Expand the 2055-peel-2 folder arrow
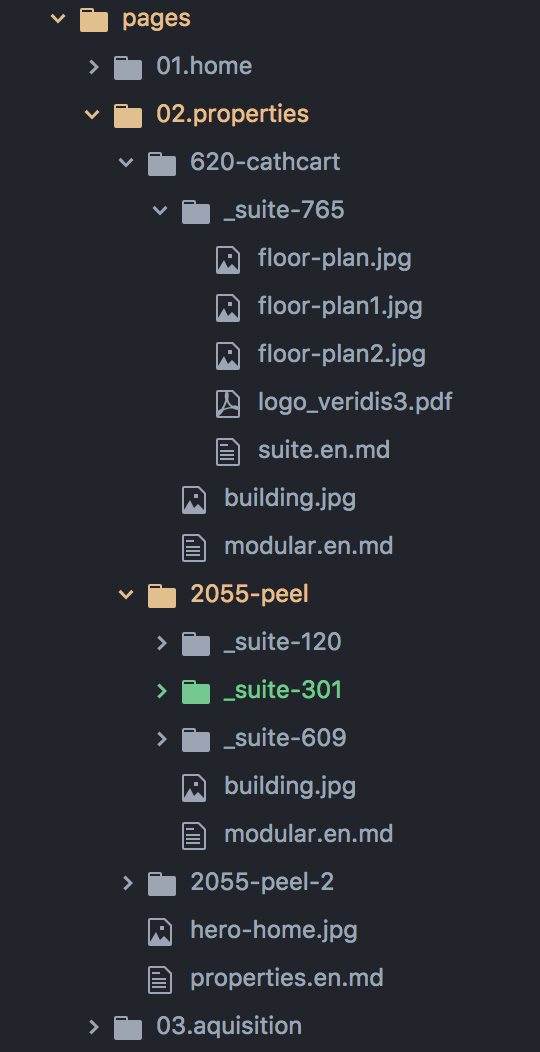 (x=127, y=883)
